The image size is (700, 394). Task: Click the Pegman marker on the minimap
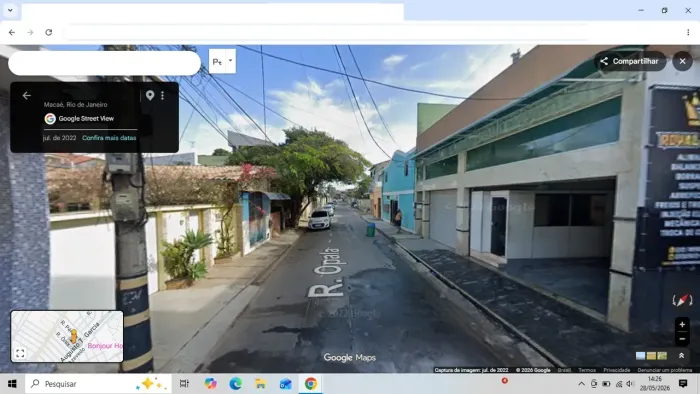[x=74, y=336]
